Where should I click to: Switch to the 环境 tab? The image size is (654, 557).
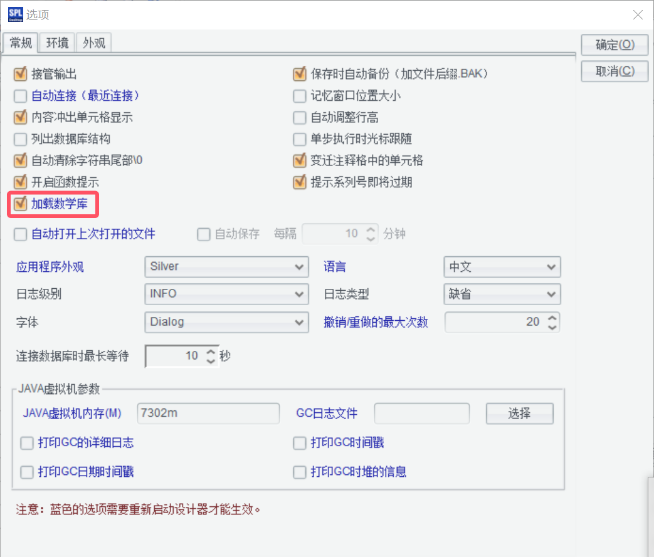[57, 43]
